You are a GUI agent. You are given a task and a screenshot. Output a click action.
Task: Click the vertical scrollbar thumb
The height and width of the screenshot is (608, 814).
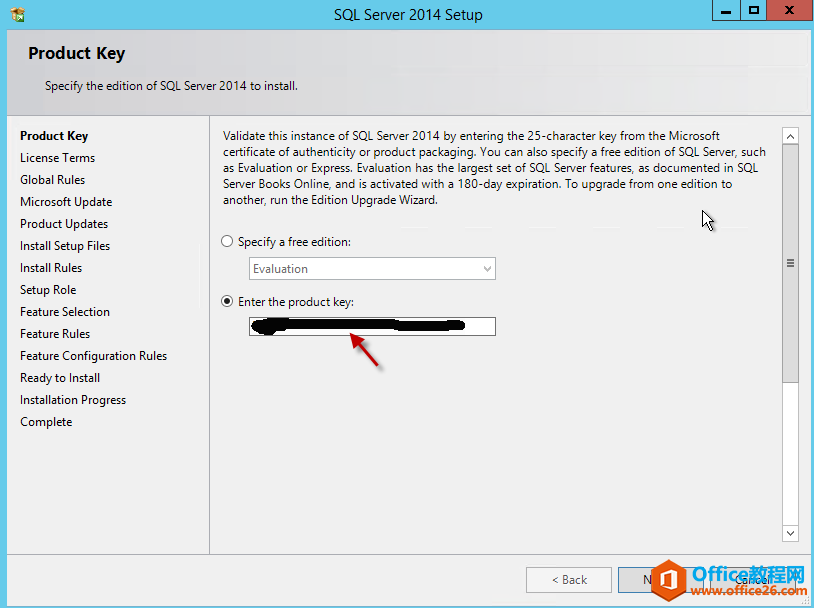tap(790, 264)
